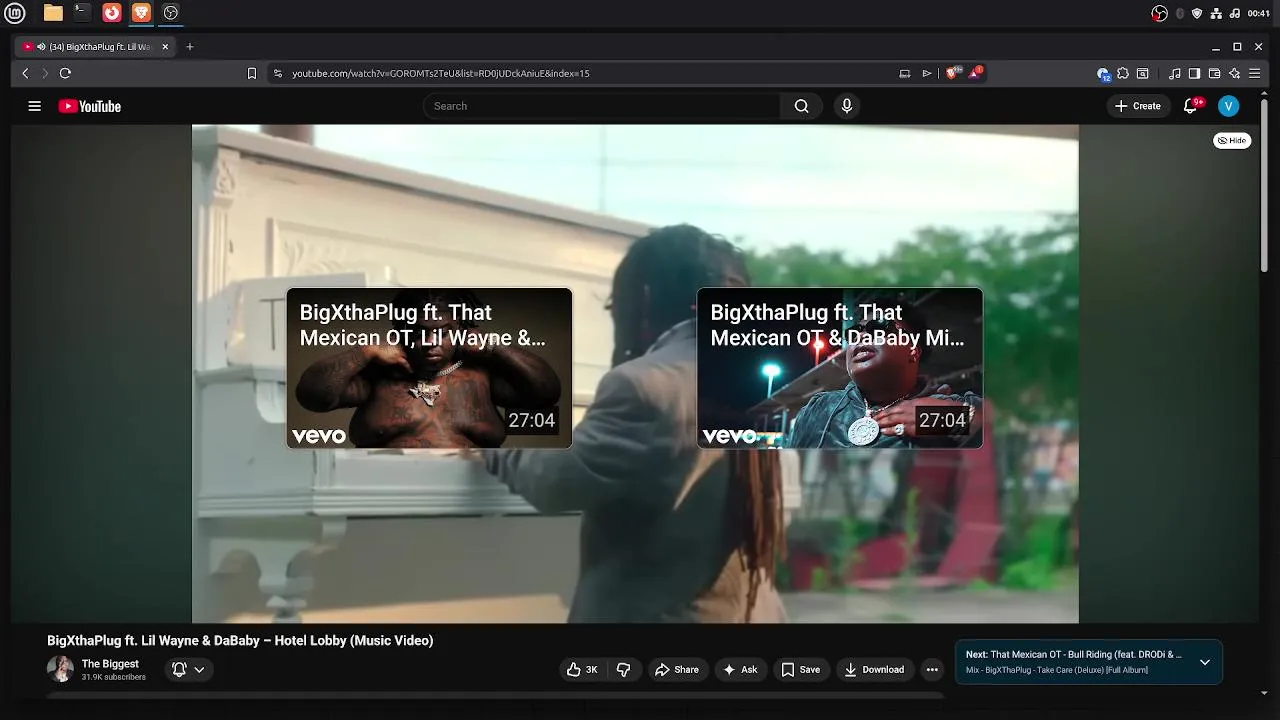The height and width of the screenshot is (720, 1280).
Task: Mute the tab using the speaker icon
Action: [41, 47]
